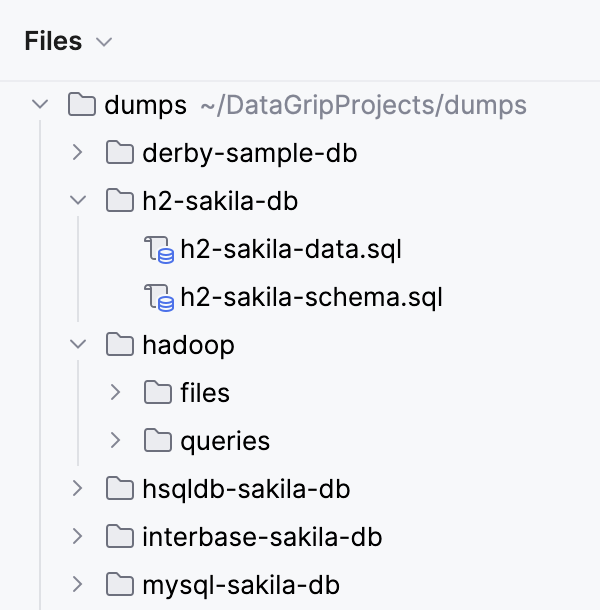The image size is (600, 610).
Task: Click the SQL file icon for h2-sakila-data.sql
Action: [x=159, y=249]
